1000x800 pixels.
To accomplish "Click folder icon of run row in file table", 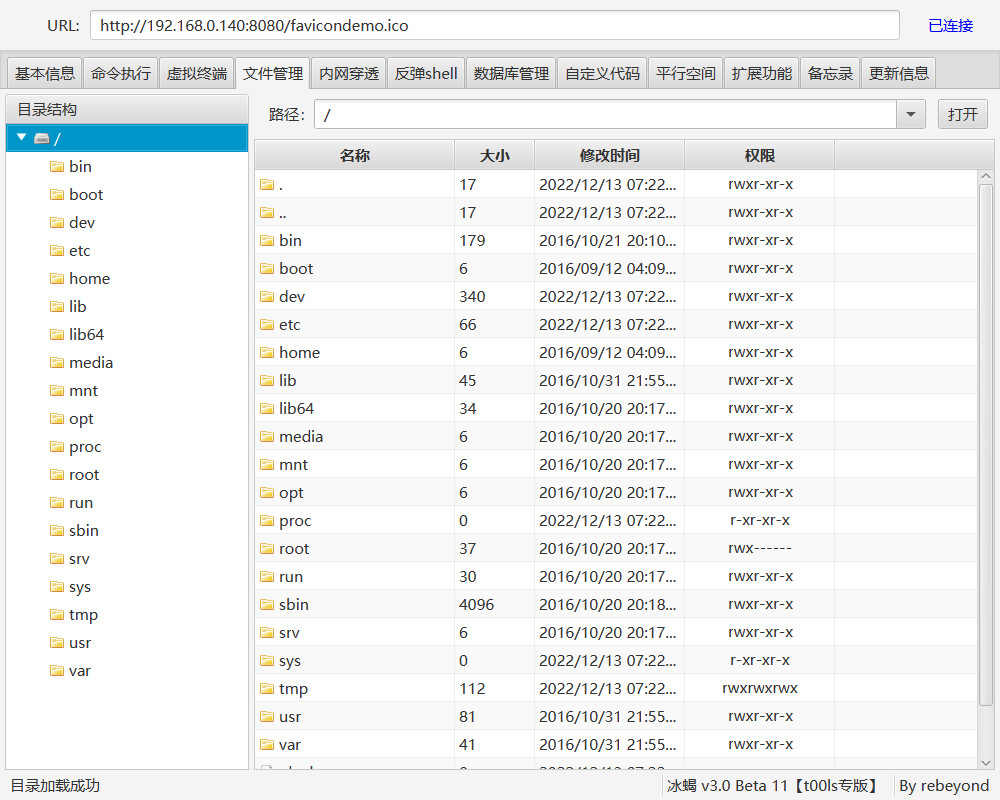I will (x=267, y=577).
